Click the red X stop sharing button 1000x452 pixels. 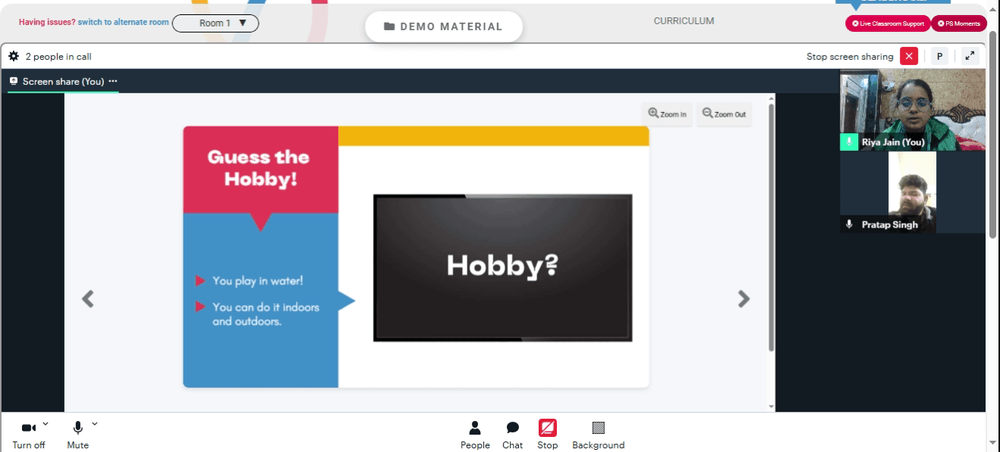coord(909,56)
